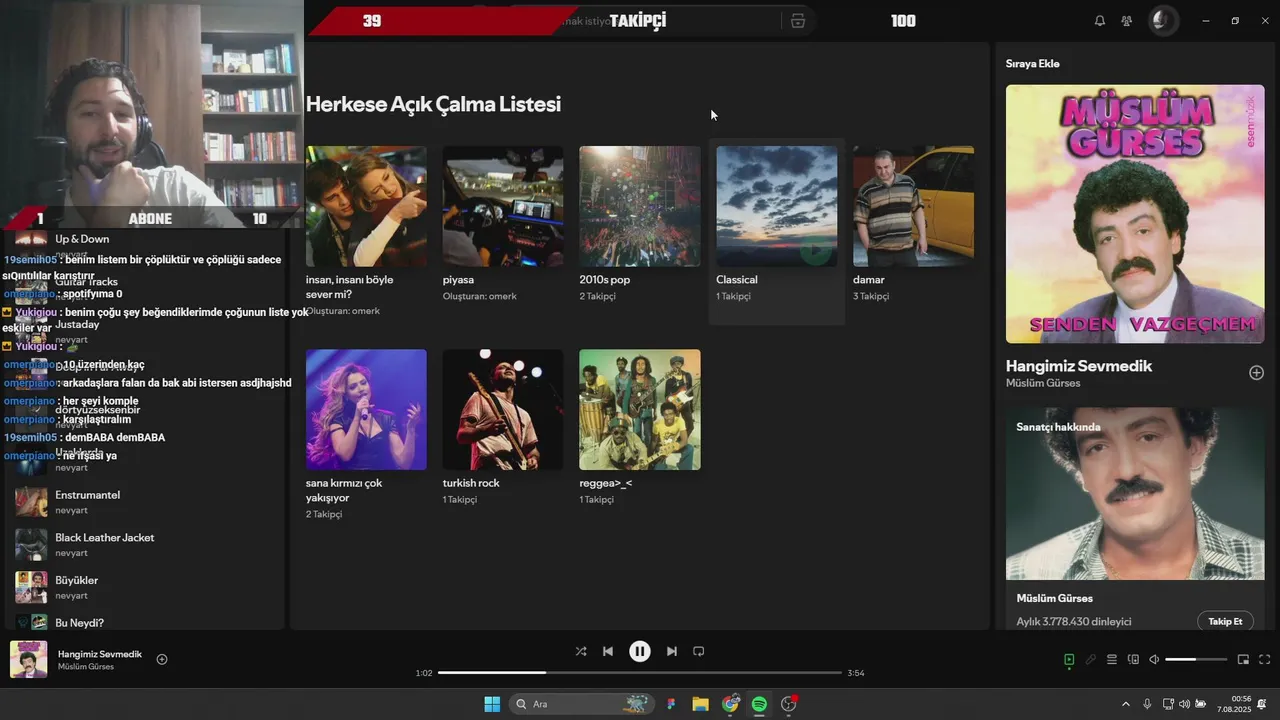Image resolution: width=1280 pixels, height=720 pixels.
Task: Click the browse icon in top bar
Action: [798, 21]
